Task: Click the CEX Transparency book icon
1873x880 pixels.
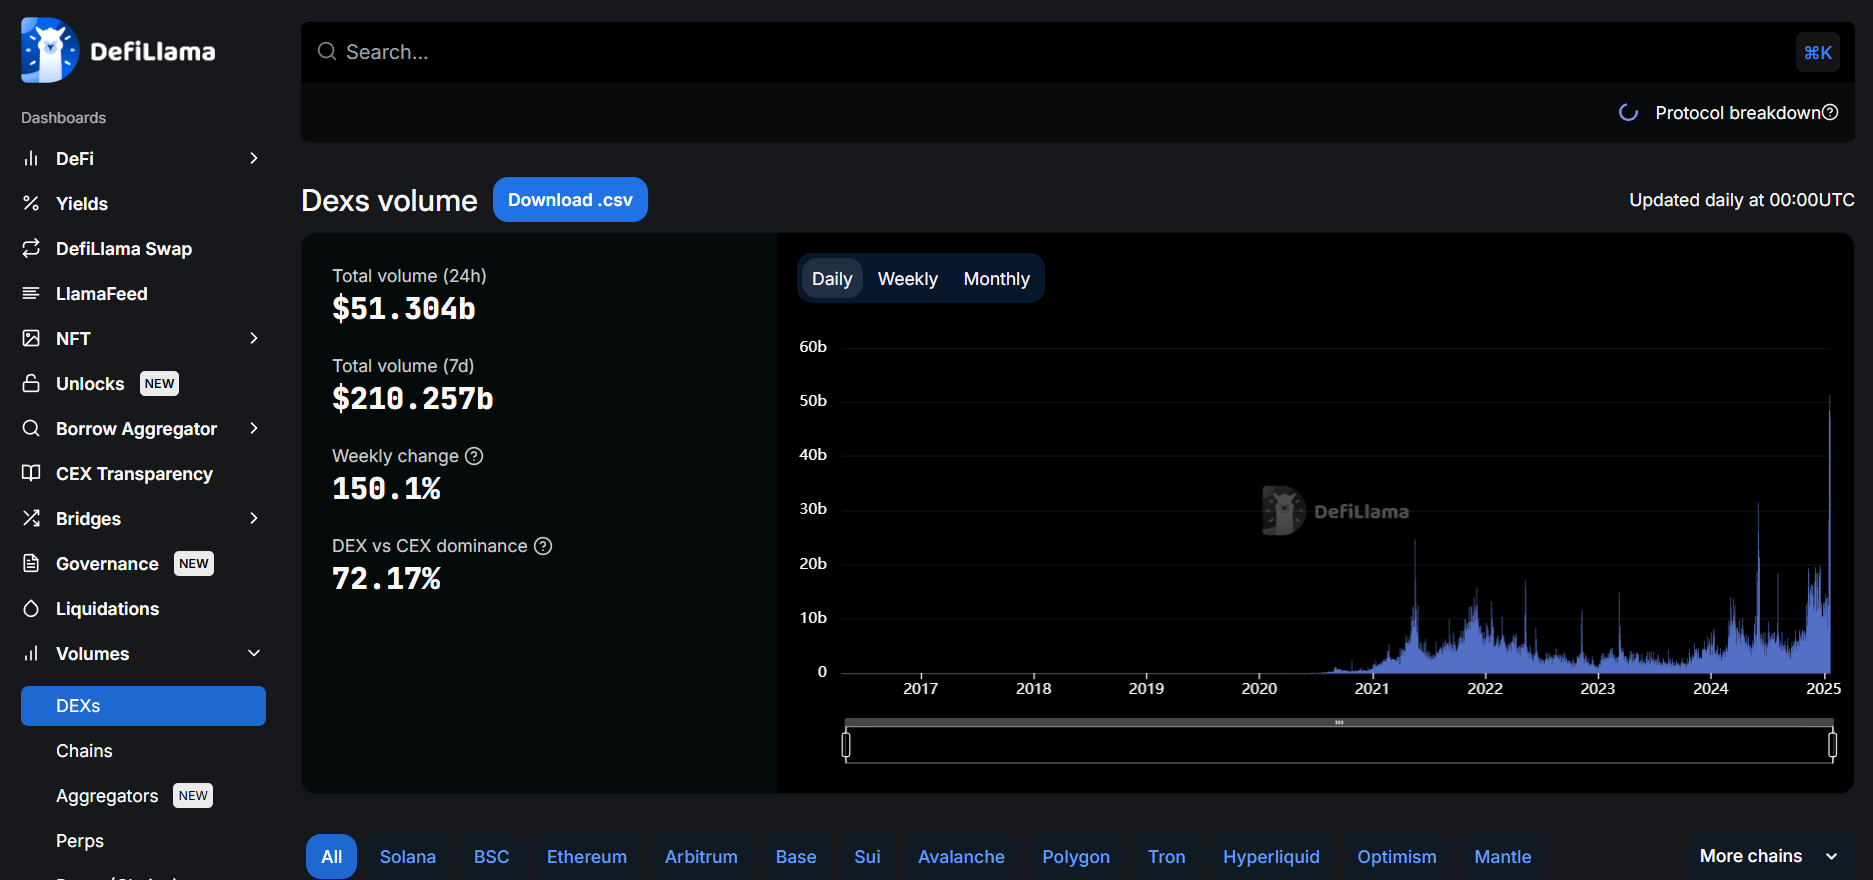Action: (31, 473)
